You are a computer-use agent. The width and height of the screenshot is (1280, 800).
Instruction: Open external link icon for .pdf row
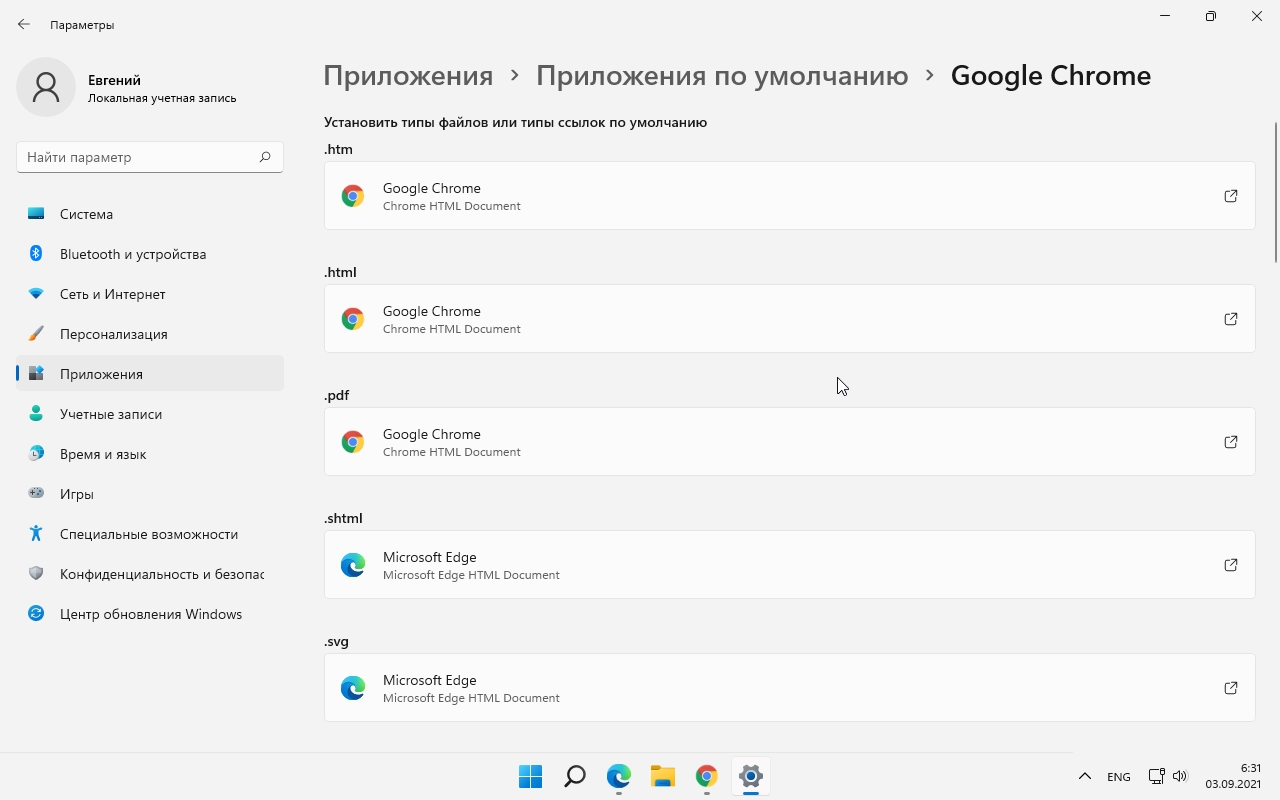[1231, 442]
